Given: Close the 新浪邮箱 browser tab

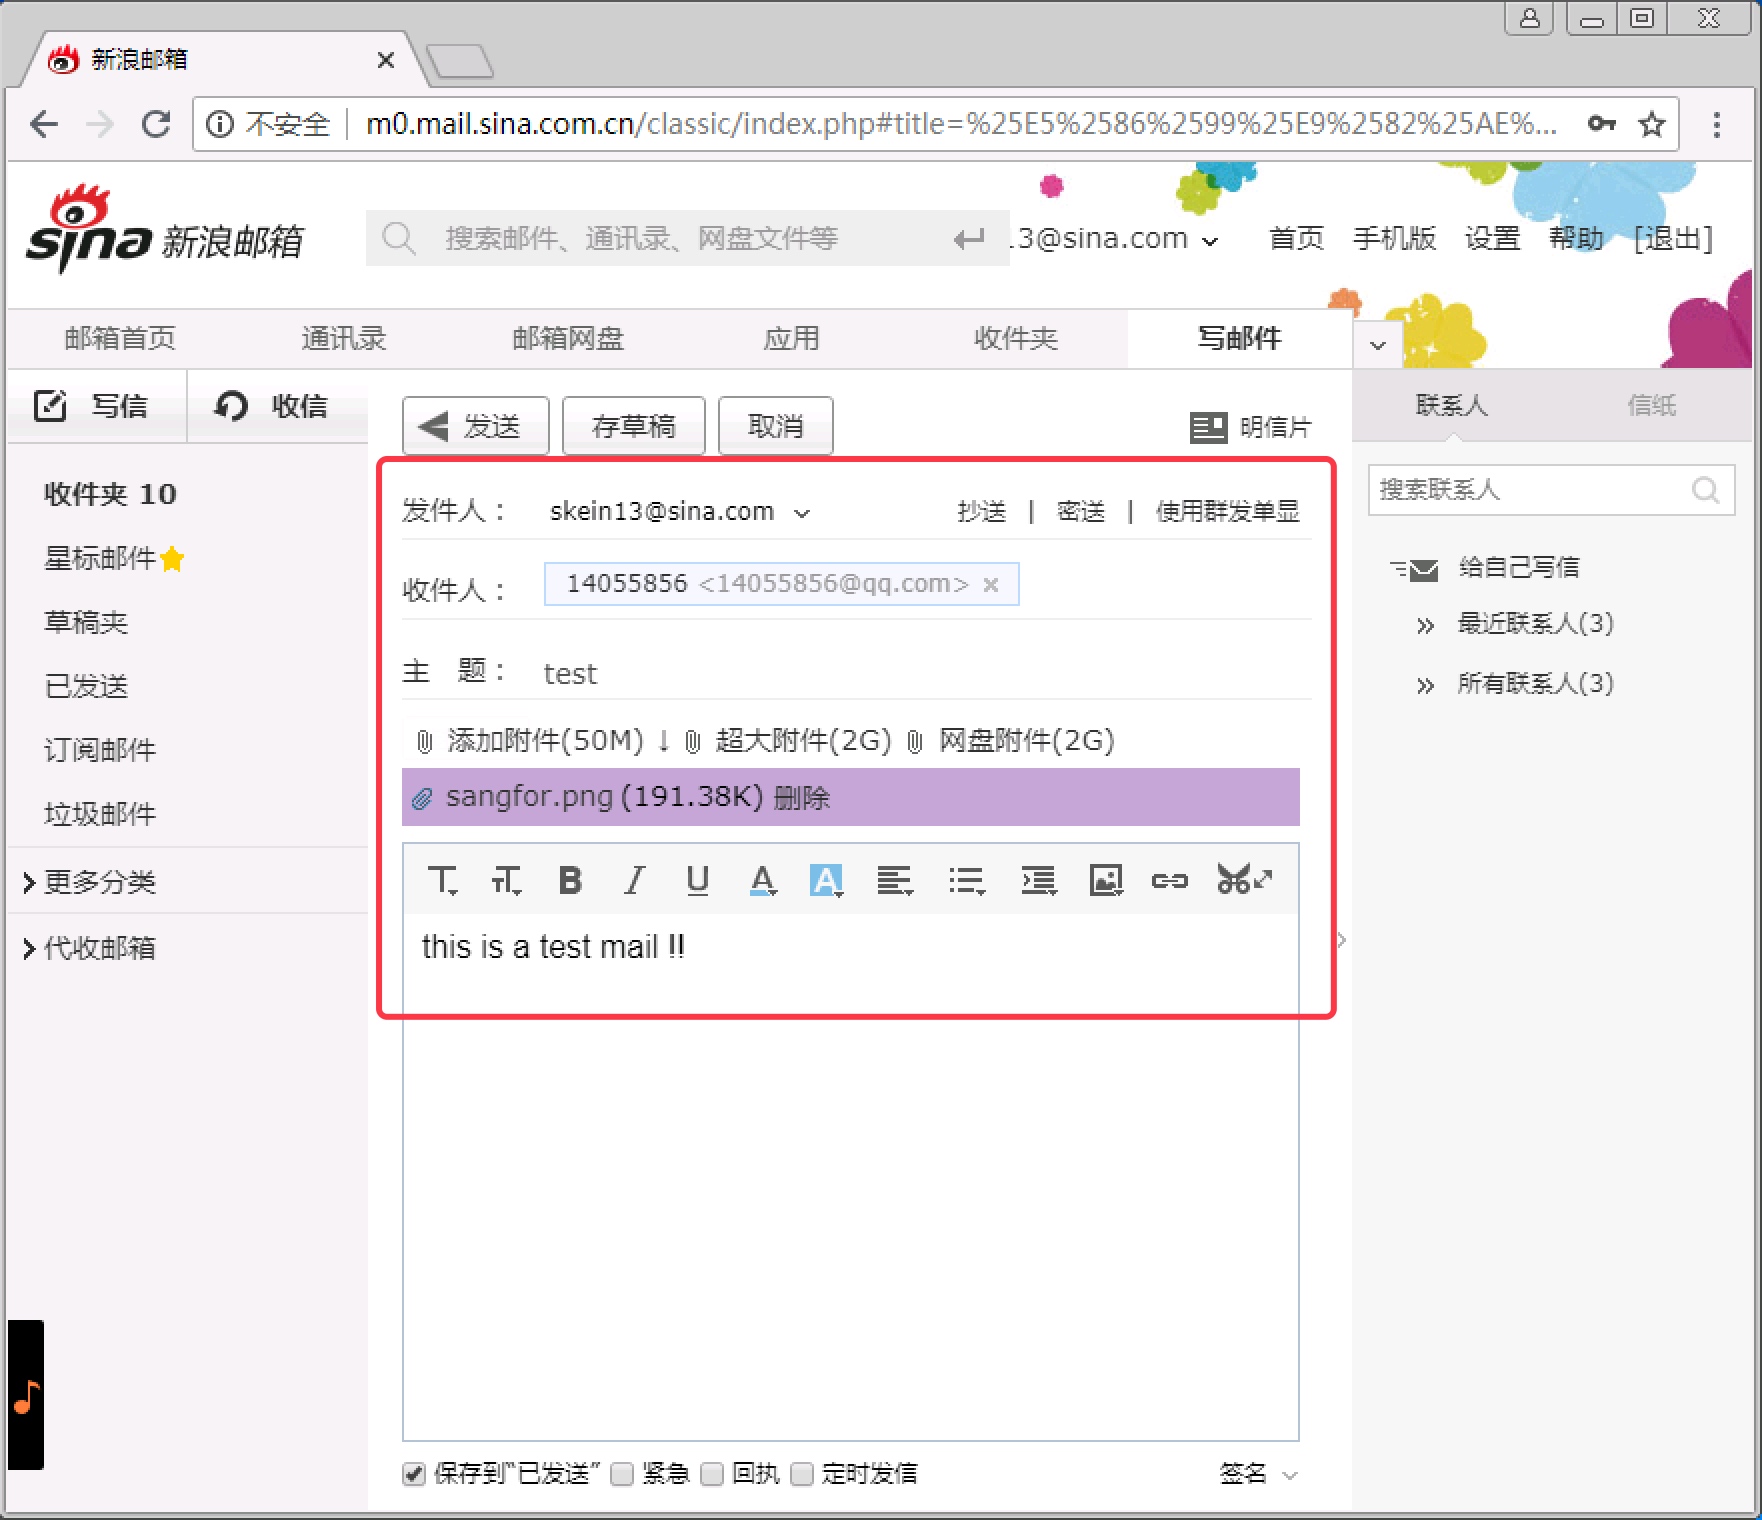Looking at the screenshot, I should click(x=385, y=60).
